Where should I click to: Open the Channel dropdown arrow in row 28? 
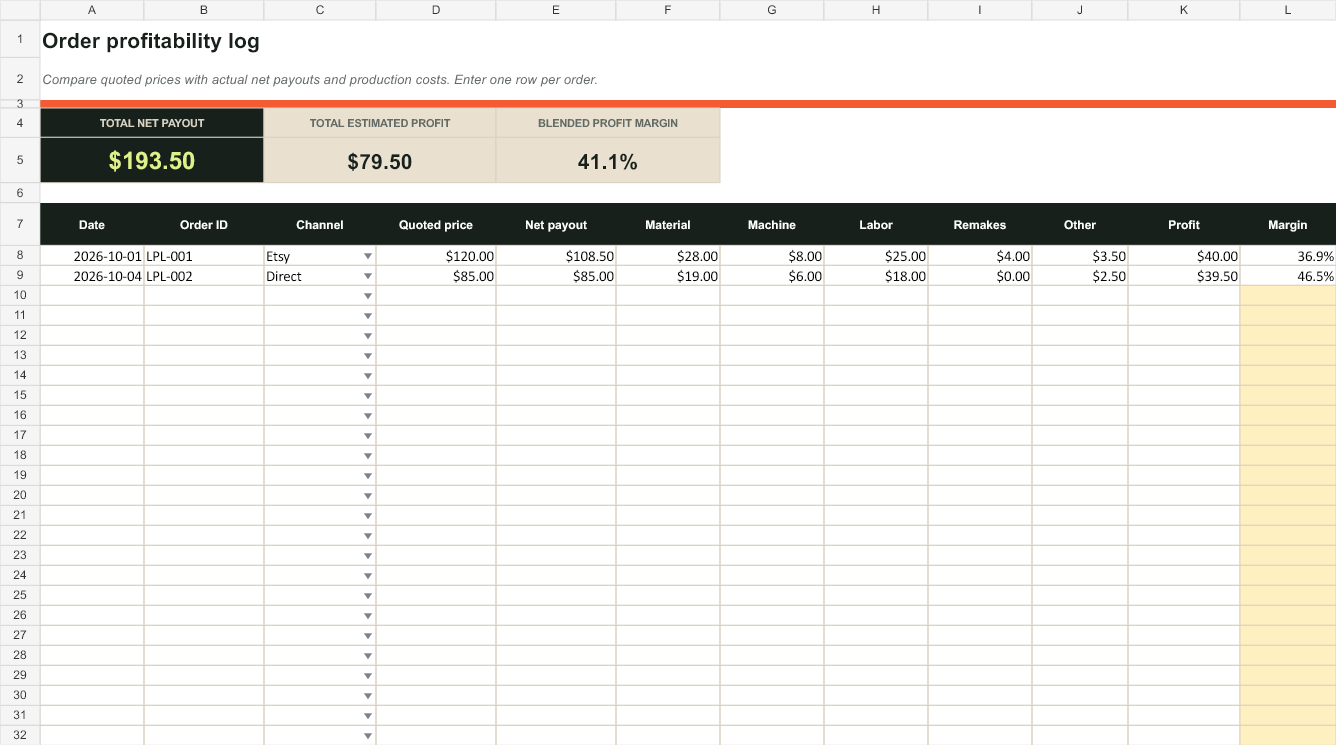coord(368,656)
